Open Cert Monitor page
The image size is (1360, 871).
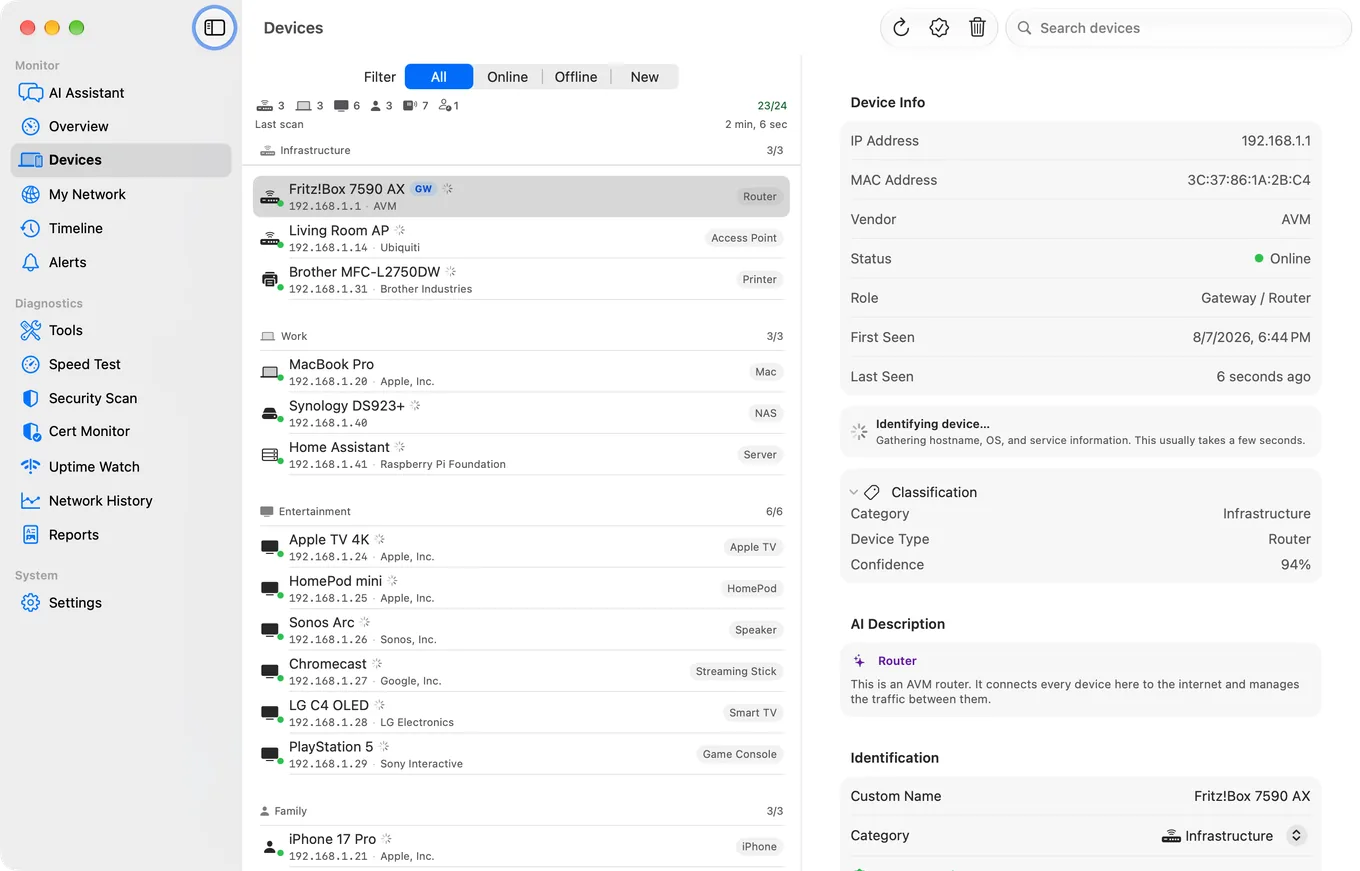click(121, 431)
